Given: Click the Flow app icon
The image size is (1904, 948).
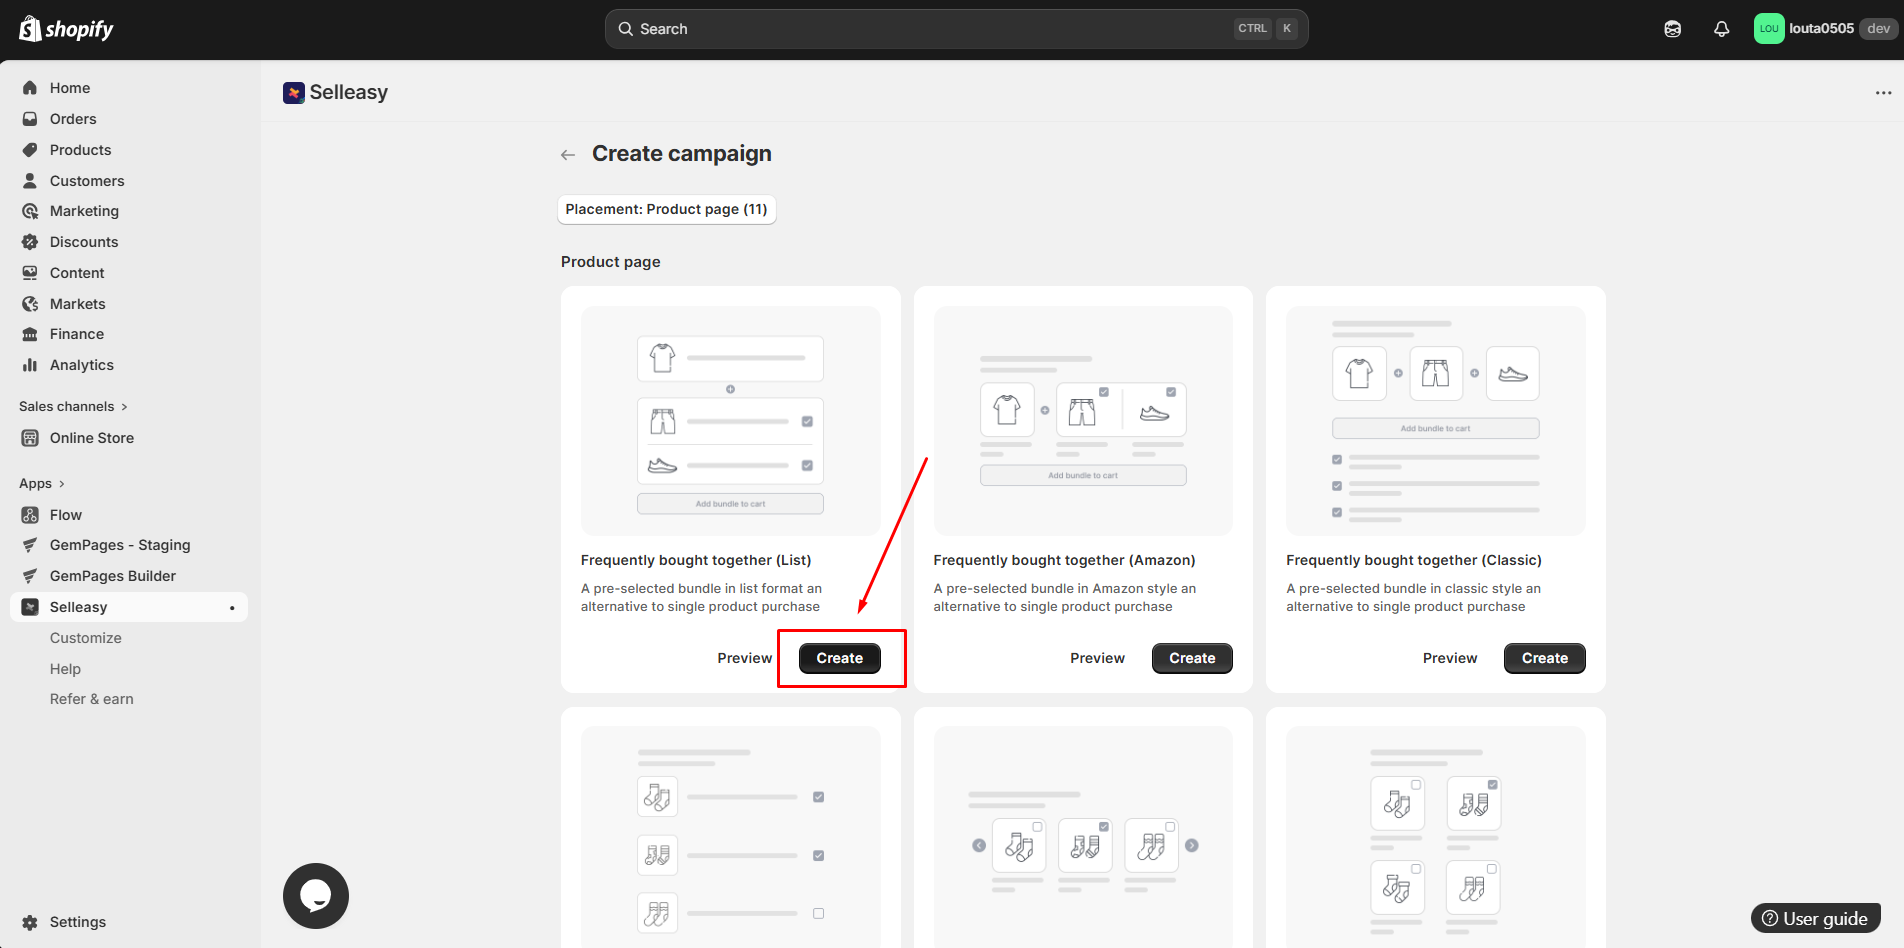Looking at the screenshot, I should coord(30,515).
